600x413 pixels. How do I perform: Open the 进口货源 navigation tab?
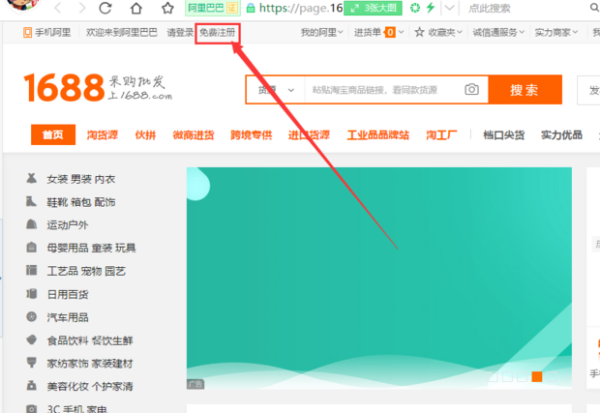click(x=309, y=135)
